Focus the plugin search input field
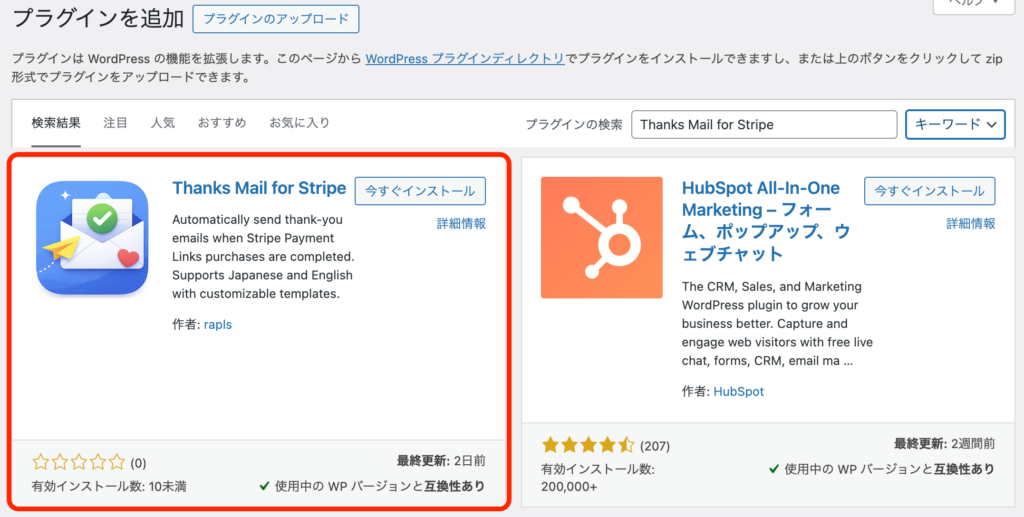Viewport: 1024px width, 517px height. 764,124
